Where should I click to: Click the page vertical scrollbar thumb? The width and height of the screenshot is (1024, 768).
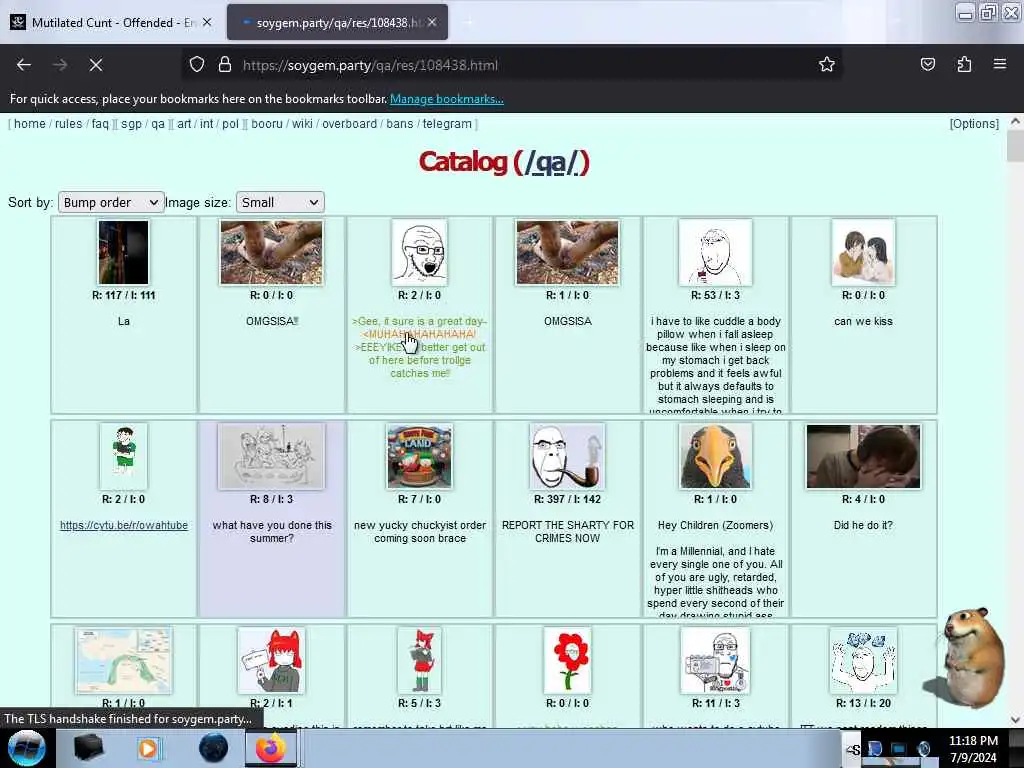pyautogui.click(x=1015, y=146)
